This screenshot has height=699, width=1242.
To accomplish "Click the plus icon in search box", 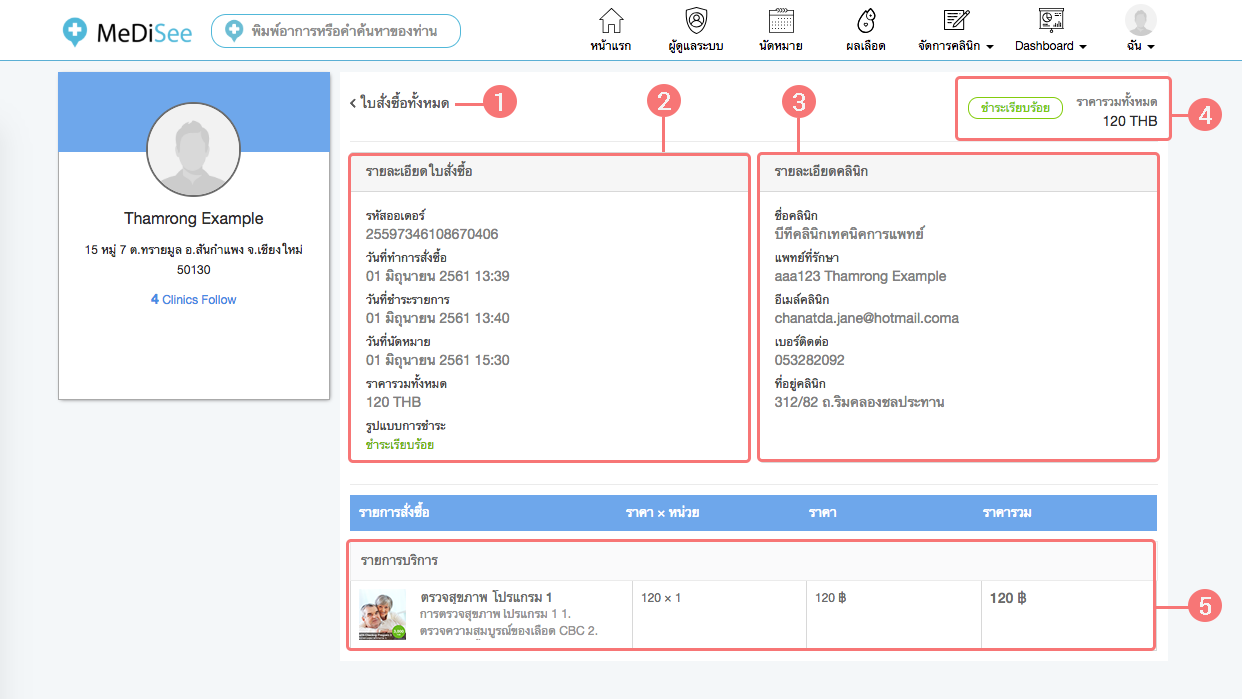I will (x=234, y=31).
